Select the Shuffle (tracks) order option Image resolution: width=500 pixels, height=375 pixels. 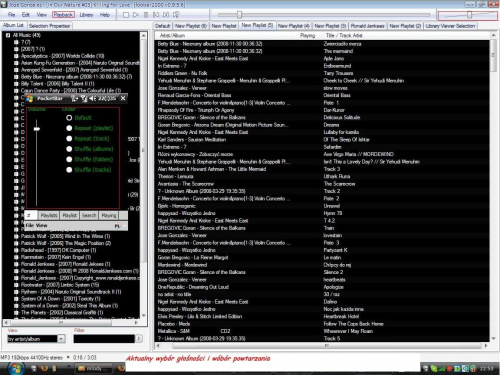(69, 170)
